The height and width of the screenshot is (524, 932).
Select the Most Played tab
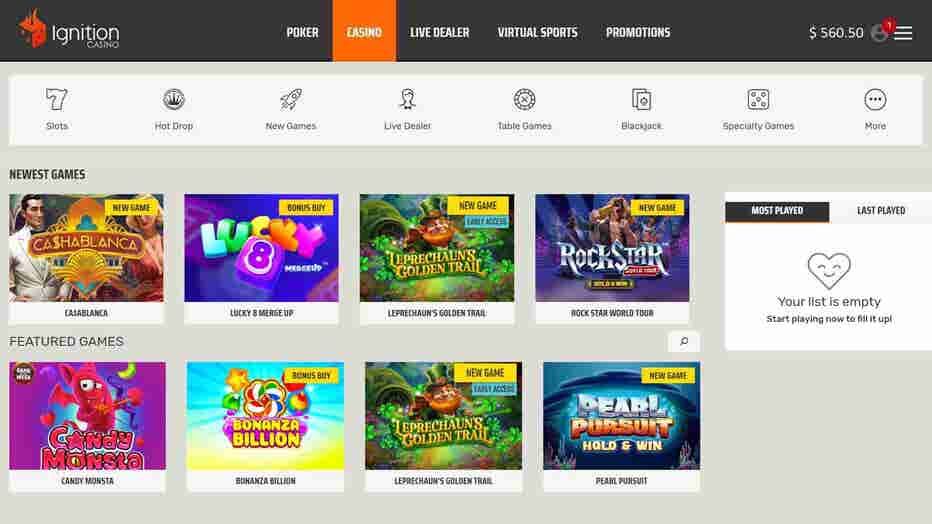point(777,211)
